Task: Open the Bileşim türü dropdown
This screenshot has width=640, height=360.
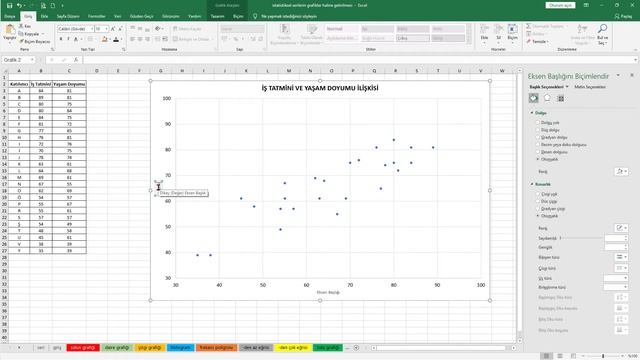Action: tap(621, 257)
